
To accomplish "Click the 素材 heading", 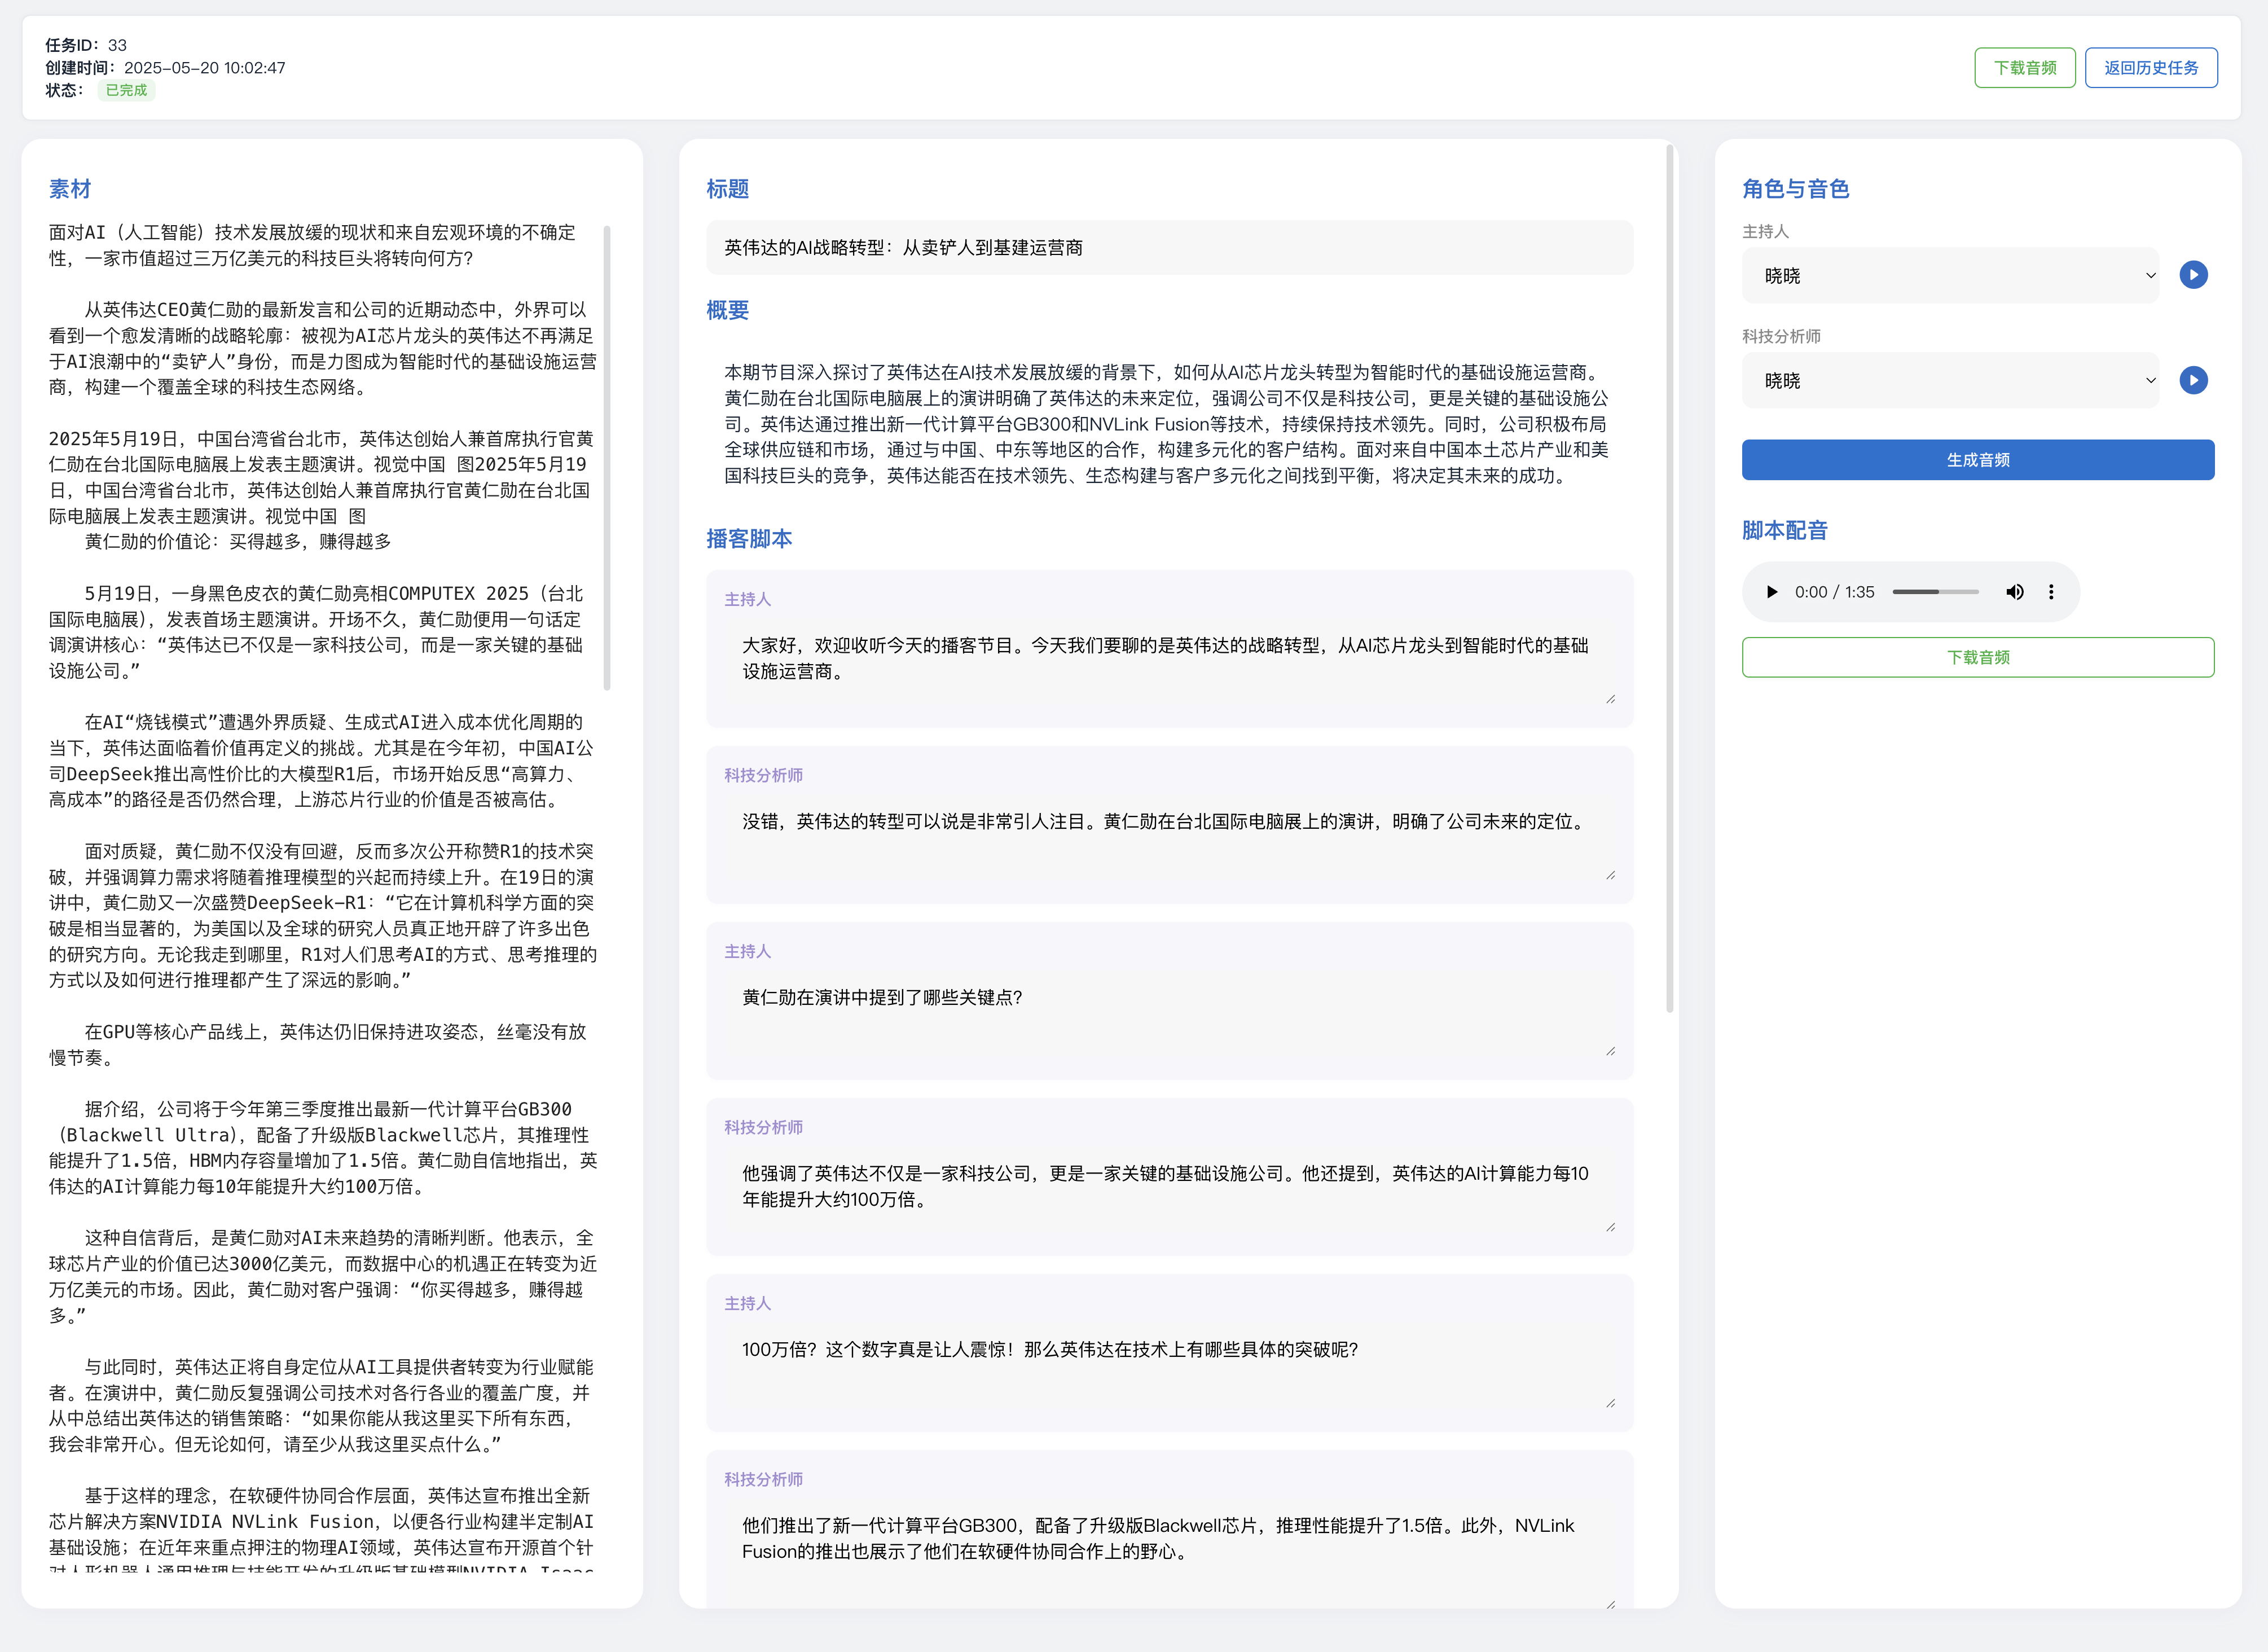I will 70,189.
